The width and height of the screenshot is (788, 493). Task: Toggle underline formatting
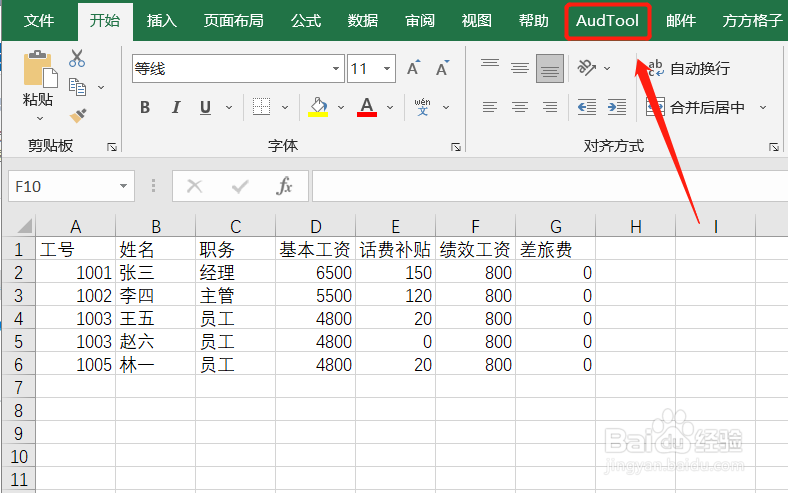pos(205,107)
